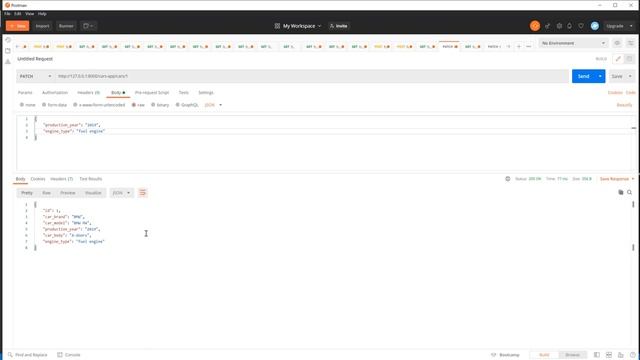The width and height of the screenshot is (640, 360).
Task: Select the x-www-form-urlencoded radio
Action: tap(75, 105)
